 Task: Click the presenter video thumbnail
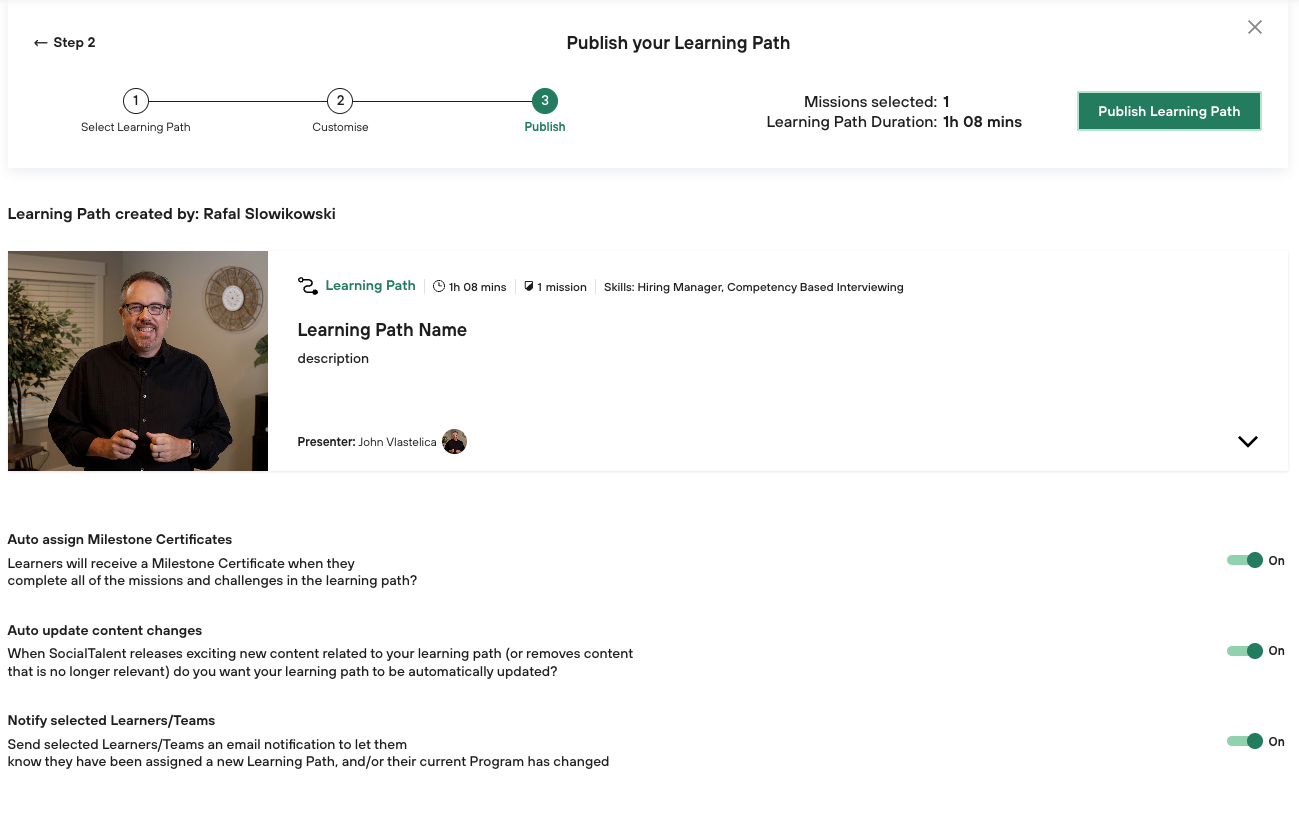coord(138,361)
